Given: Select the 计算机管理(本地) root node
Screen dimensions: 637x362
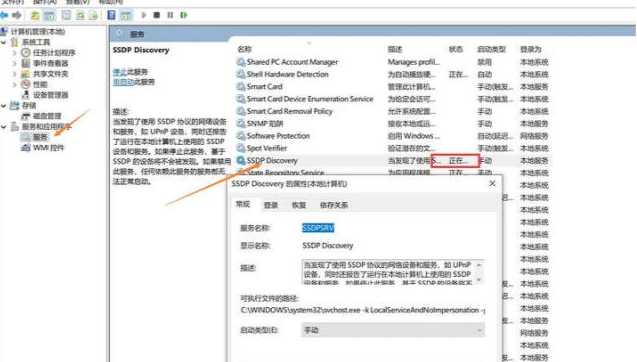Looking at the screenshot, I should point(37,32).
